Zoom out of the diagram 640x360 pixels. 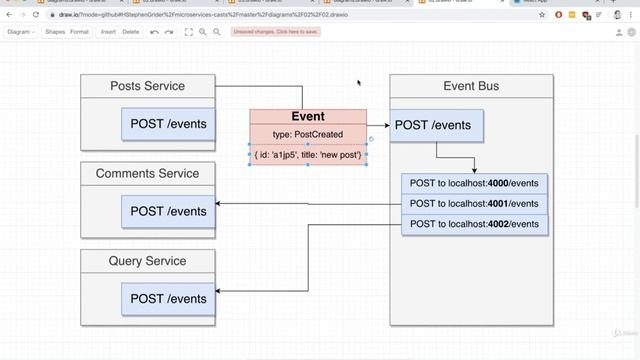217,32
